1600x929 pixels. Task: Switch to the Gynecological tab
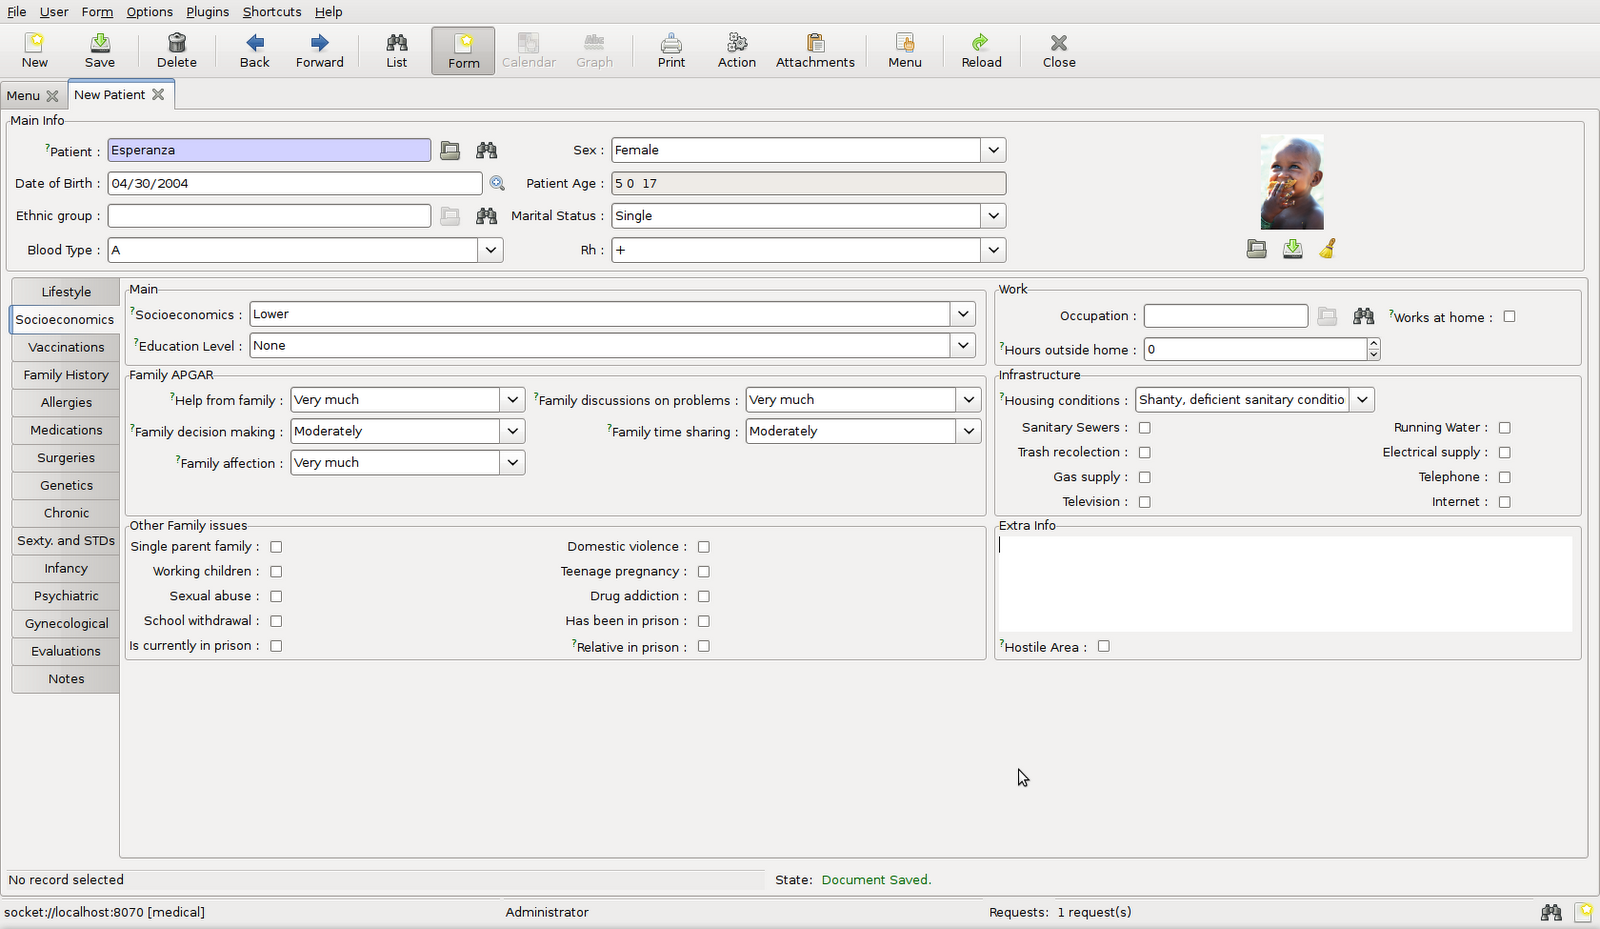click(66, 624)
